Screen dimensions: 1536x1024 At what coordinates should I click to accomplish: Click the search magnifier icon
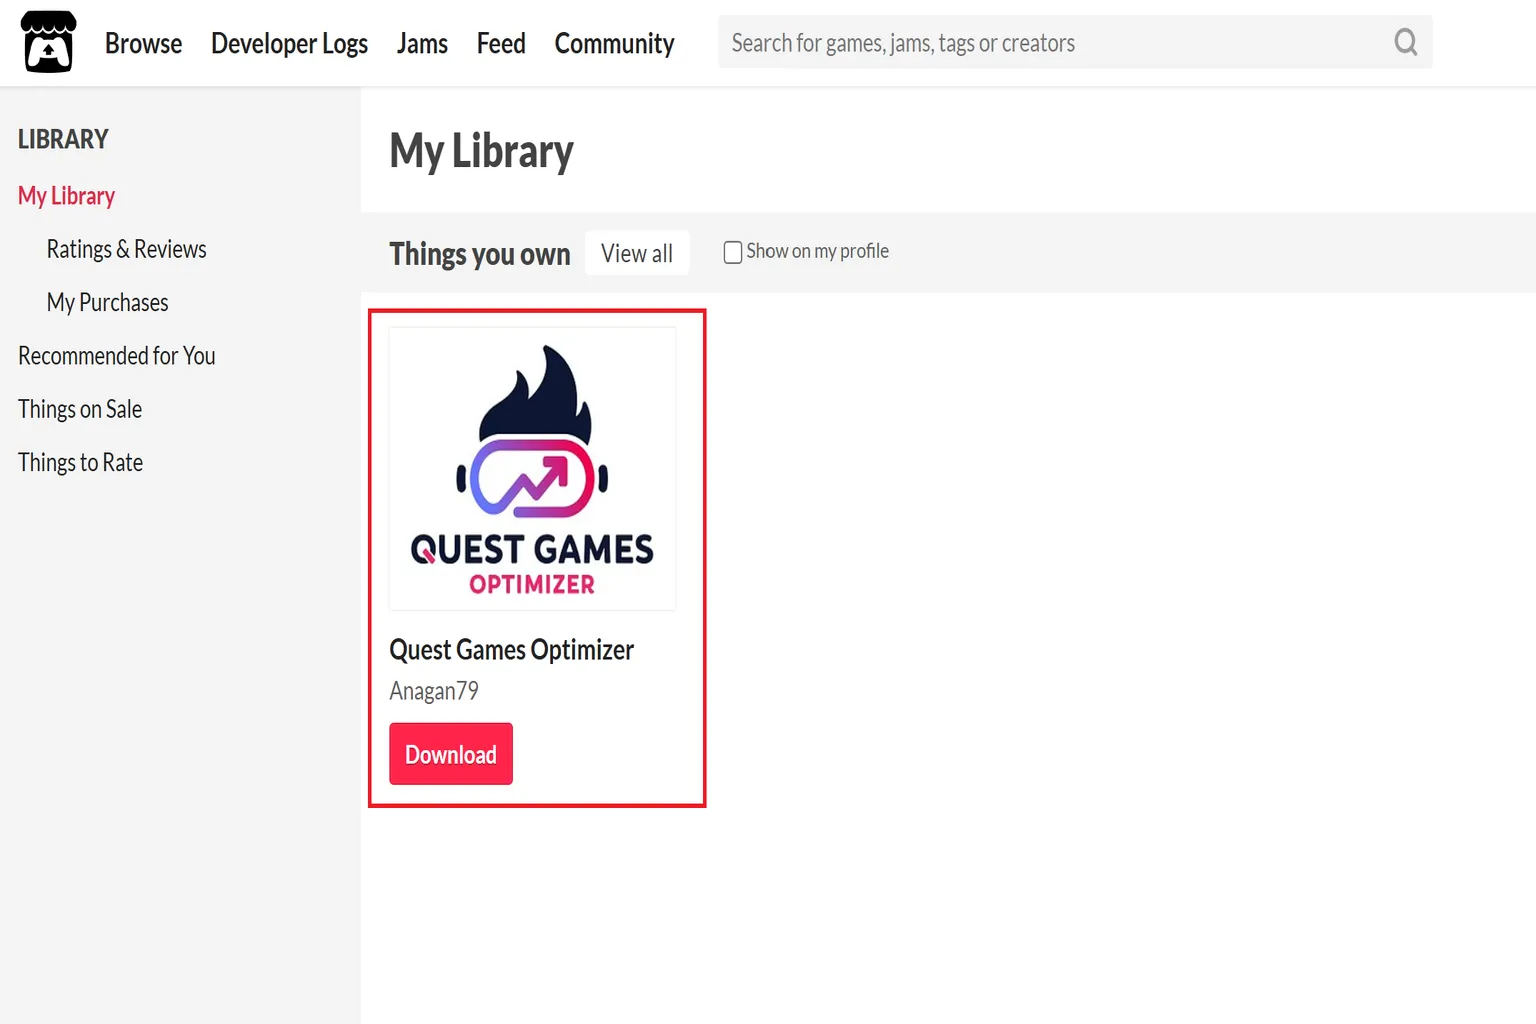[1404, 42]
